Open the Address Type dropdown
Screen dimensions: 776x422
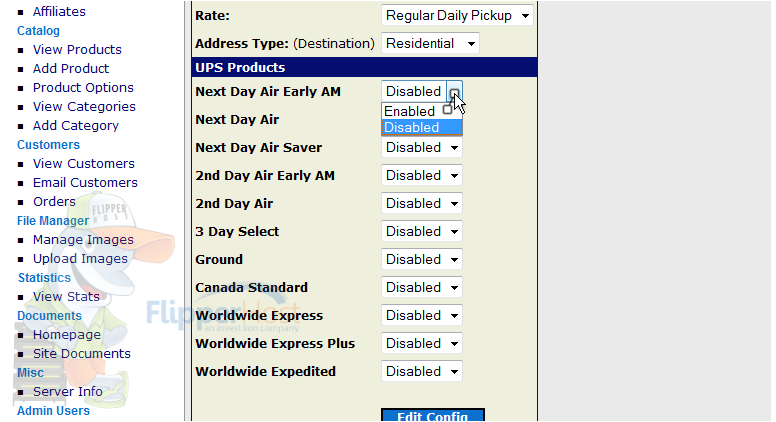(430, 44)
